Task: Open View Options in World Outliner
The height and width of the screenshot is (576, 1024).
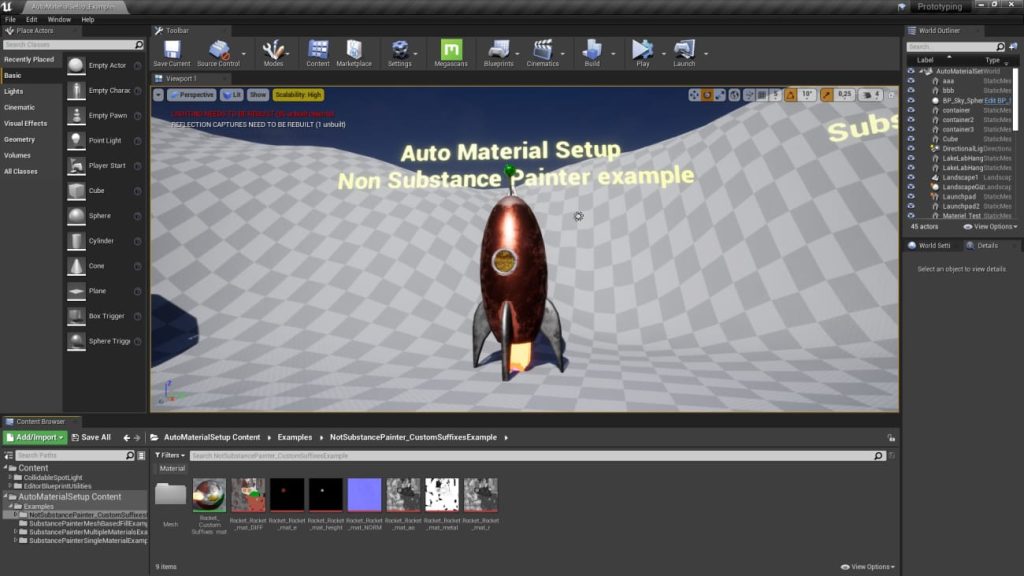Action: pos(990,227)
